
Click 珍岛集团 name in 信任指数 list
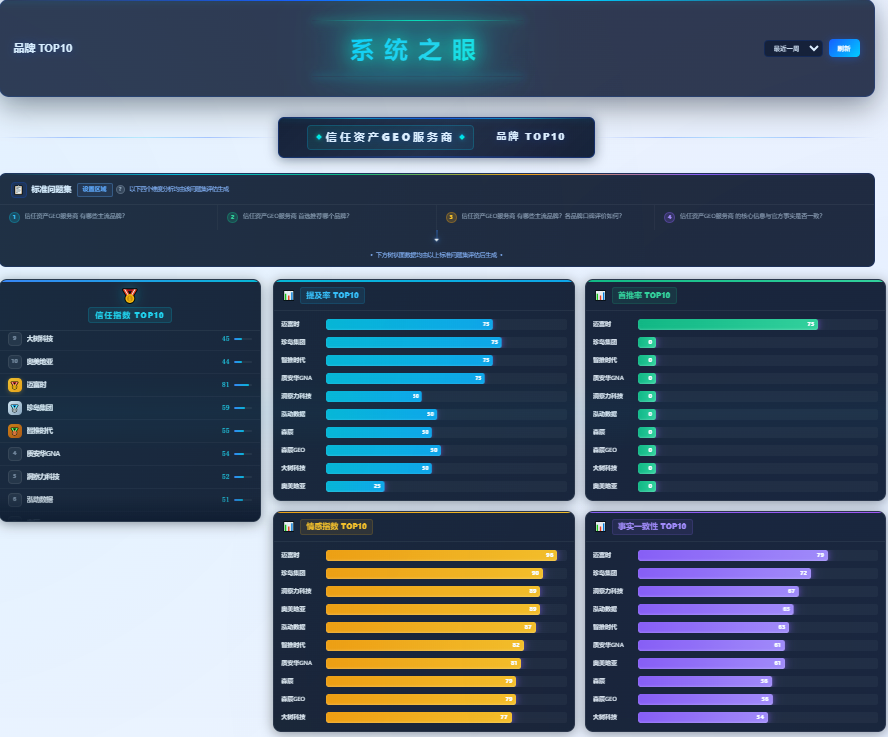click(x=40, y=408)
